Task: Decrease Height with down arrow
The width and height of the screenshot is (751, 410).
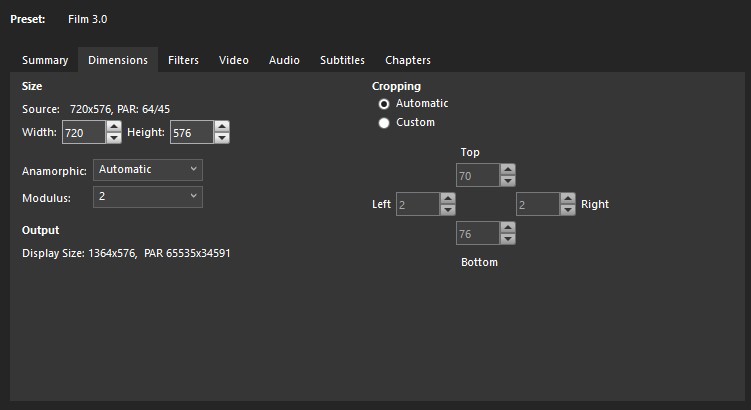Action: (x=222, y=138)
